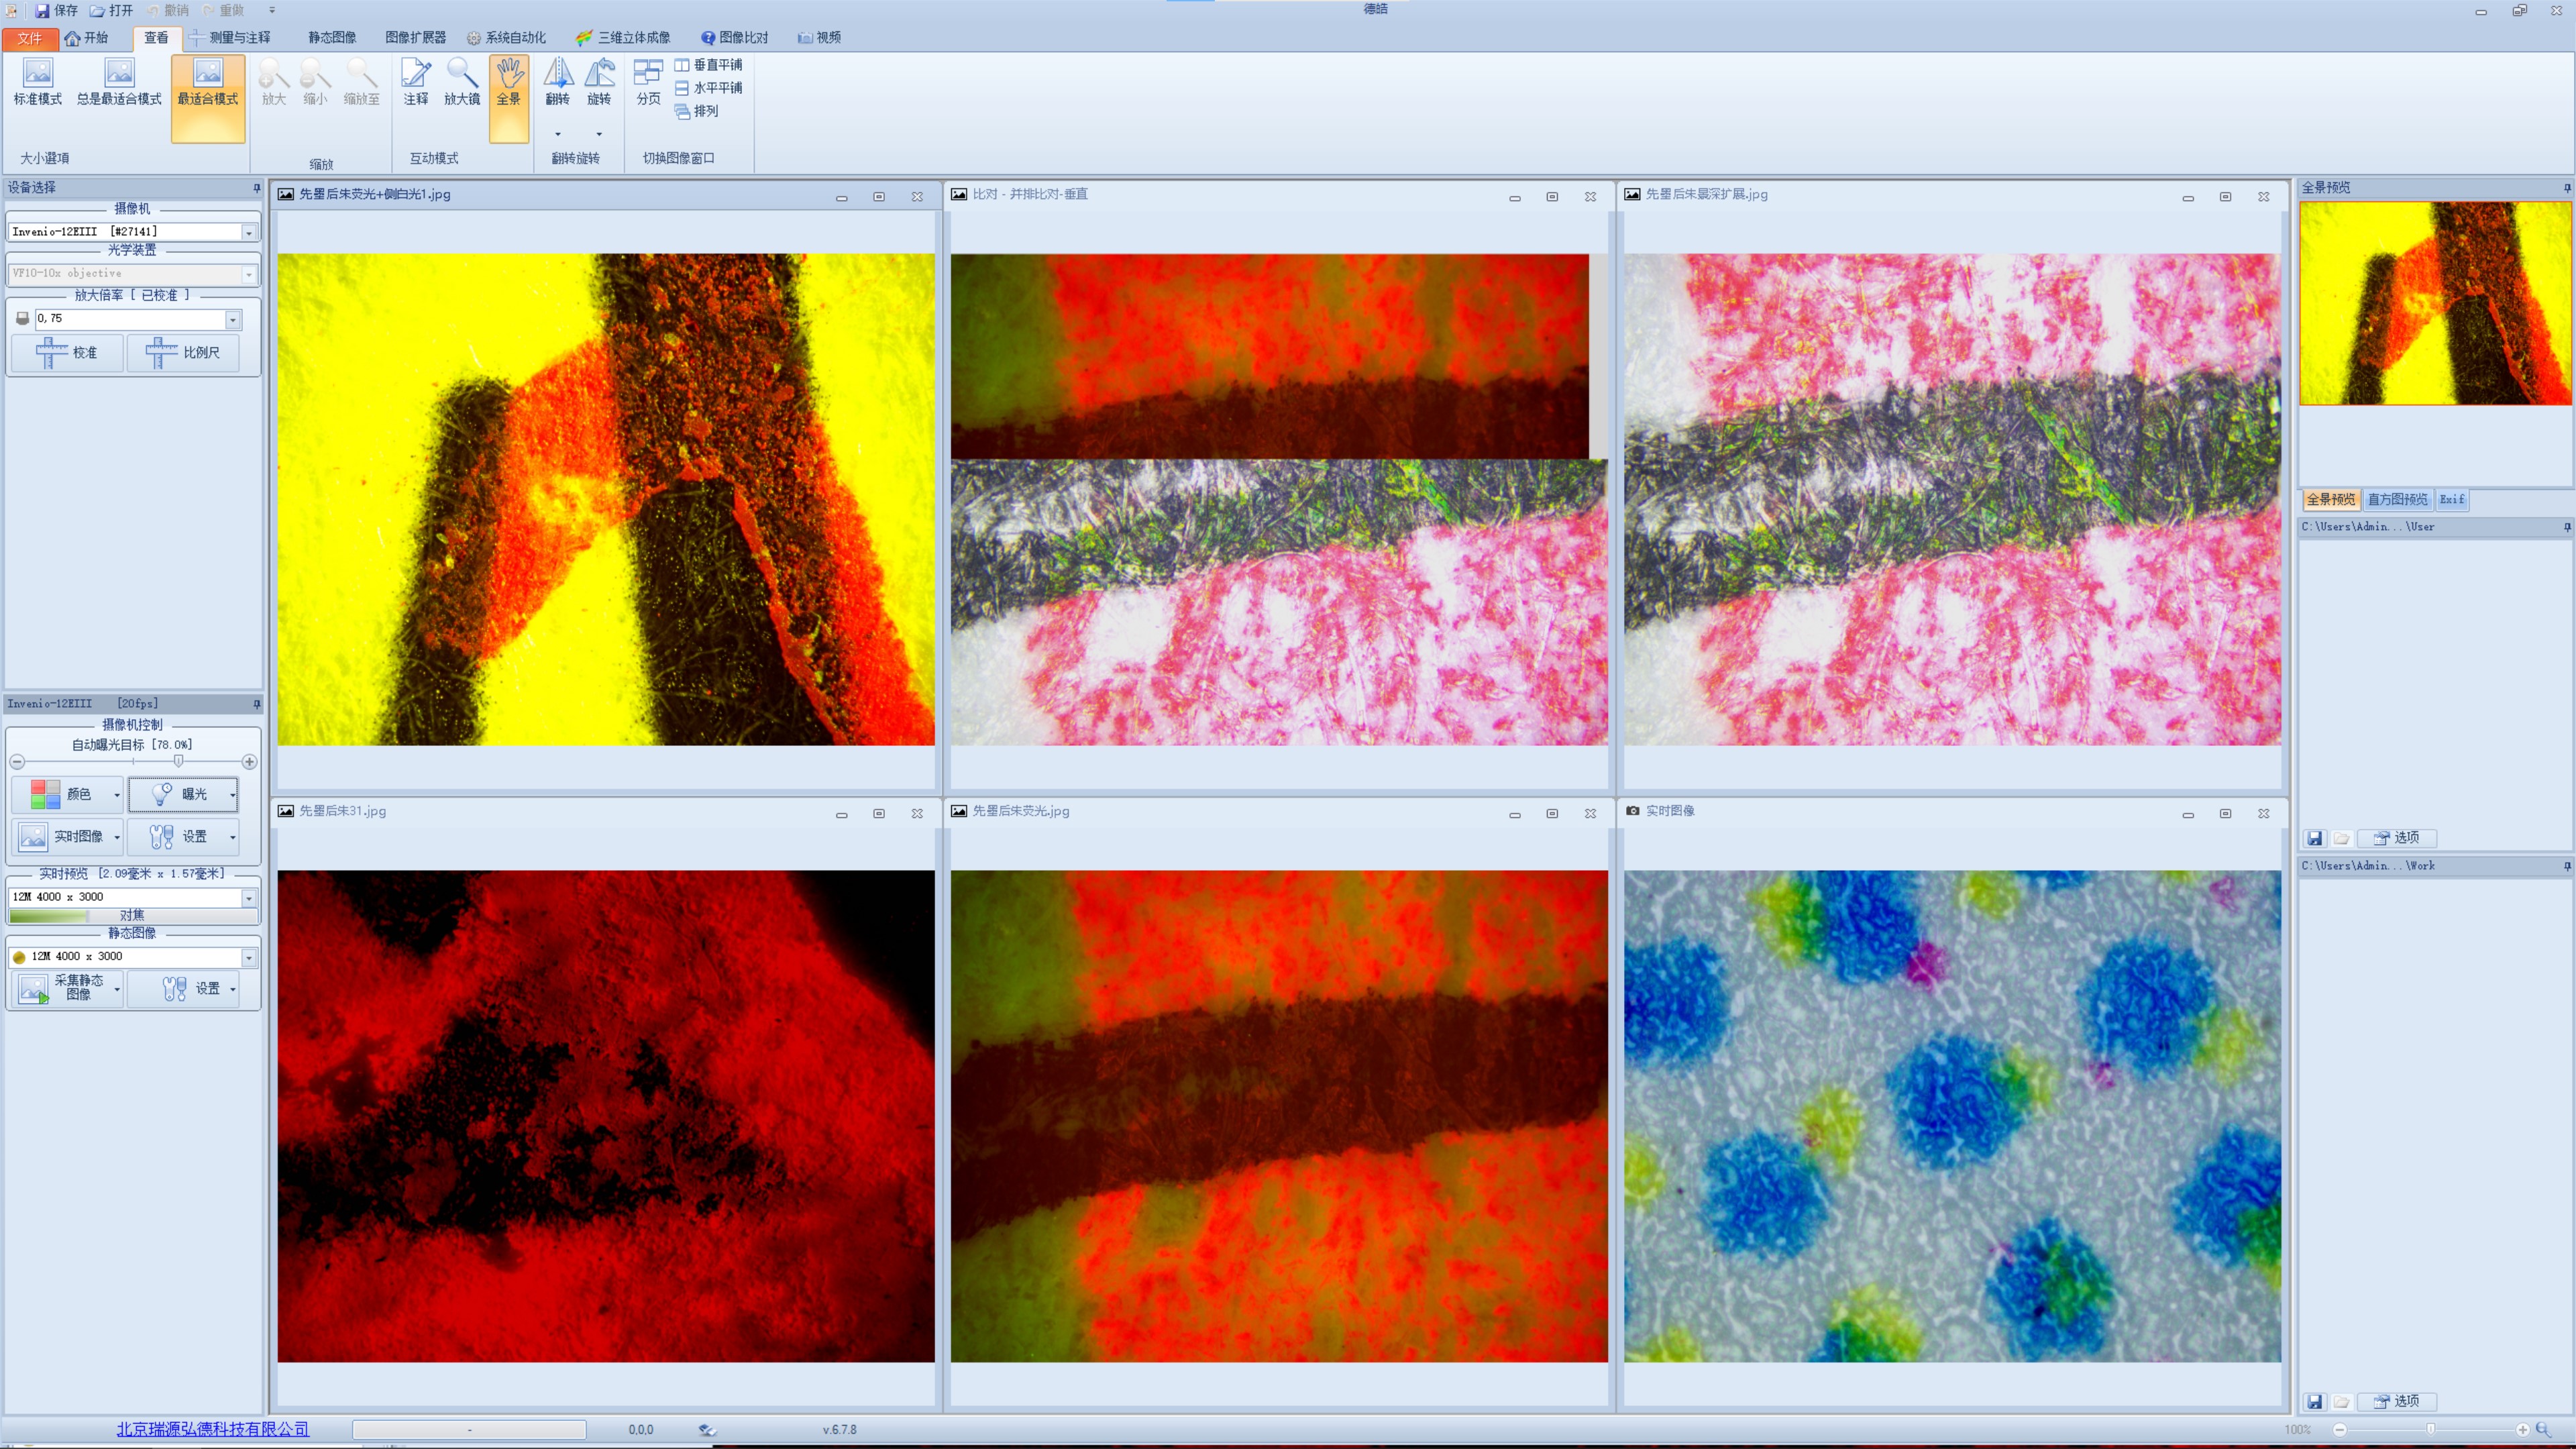Switch to 直方图预览 histogram tab
Screen dimensions: 2576x1449
(2397, 500)
